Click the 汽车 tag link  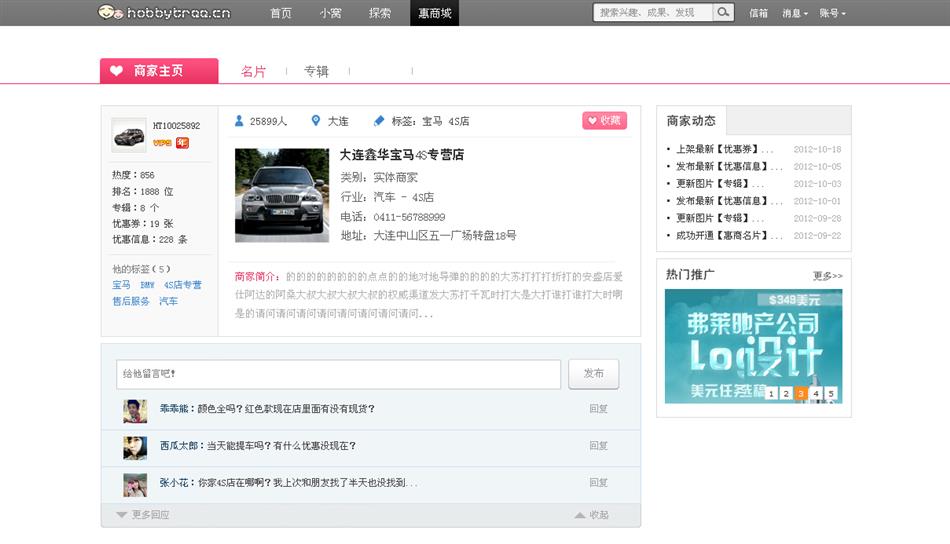168,300
